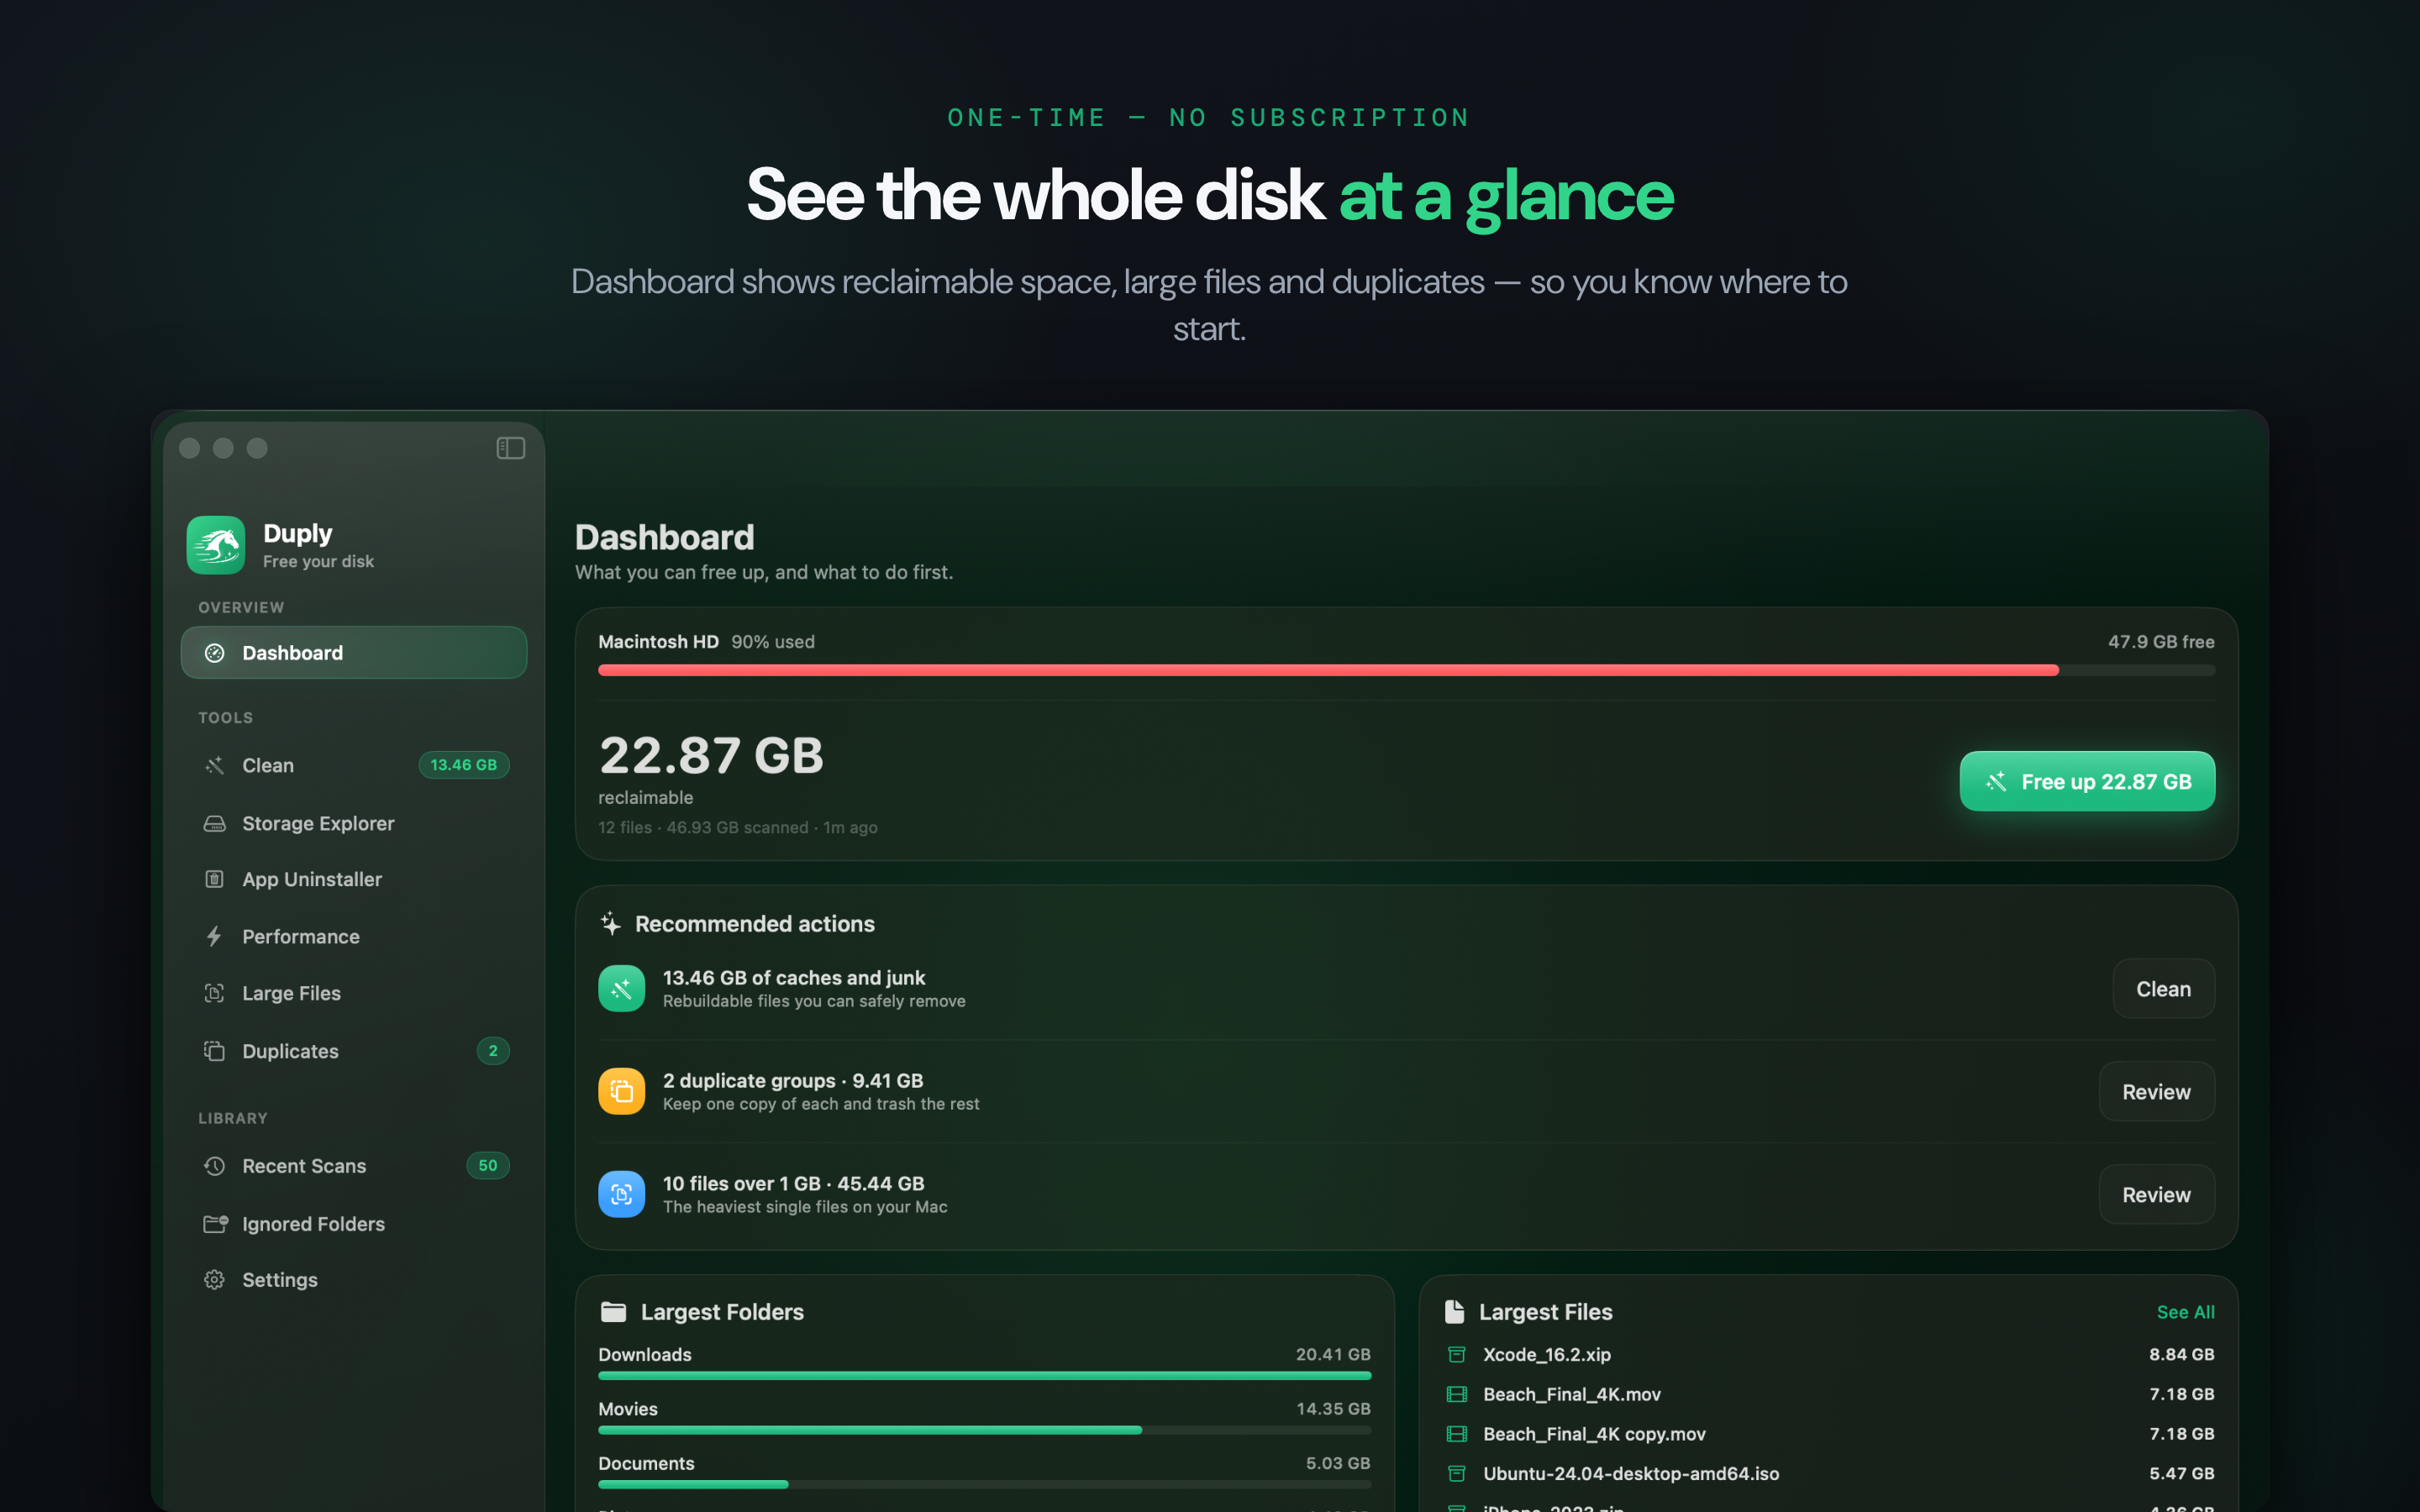This screenshot has height=1512, width=2420.
Task: Select Dashboard in the Overview section
Action: (x=354, y=653)
